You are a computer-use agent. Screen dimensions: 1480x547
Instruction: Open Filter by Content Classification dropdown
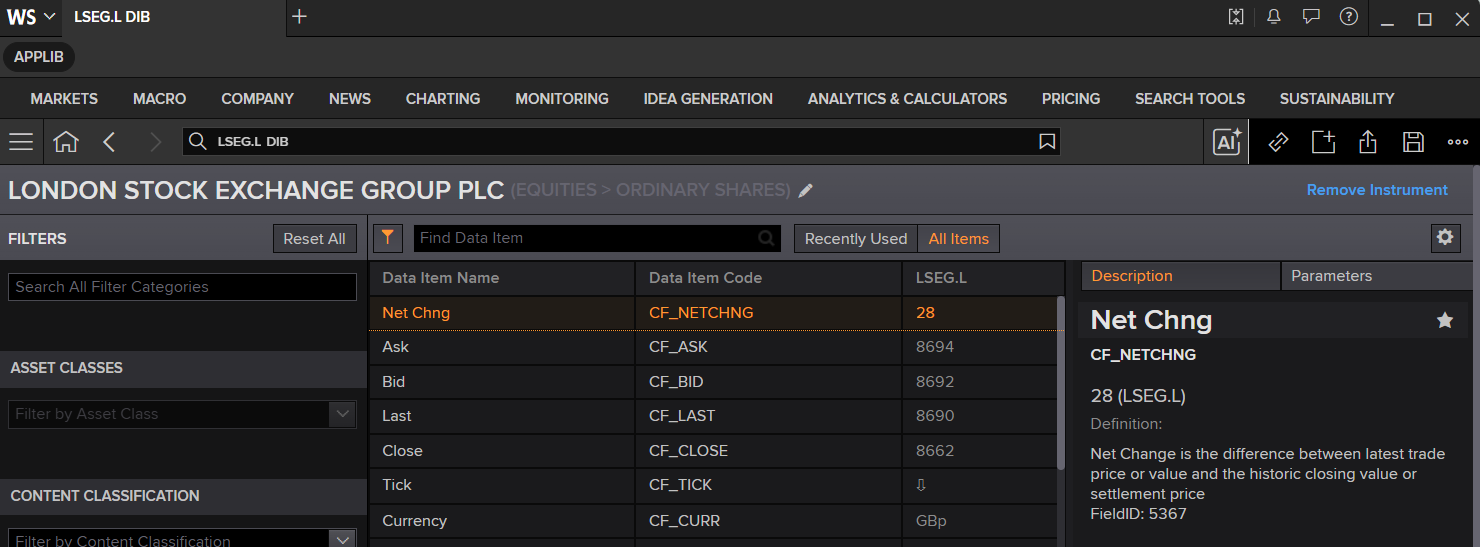pyautogui.click(x=182, y=538)
